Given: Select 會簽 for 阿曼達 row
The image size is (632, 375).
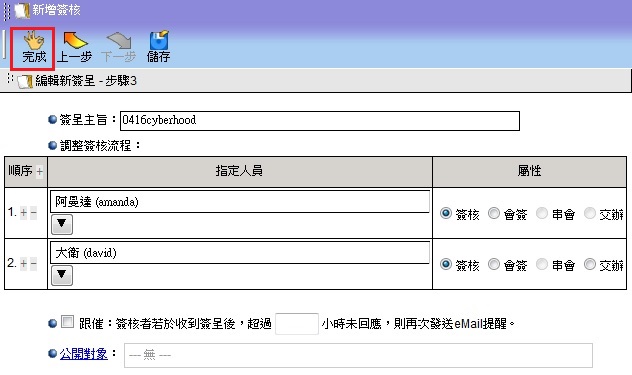Looking at the screenshot, I should (494, 213).
